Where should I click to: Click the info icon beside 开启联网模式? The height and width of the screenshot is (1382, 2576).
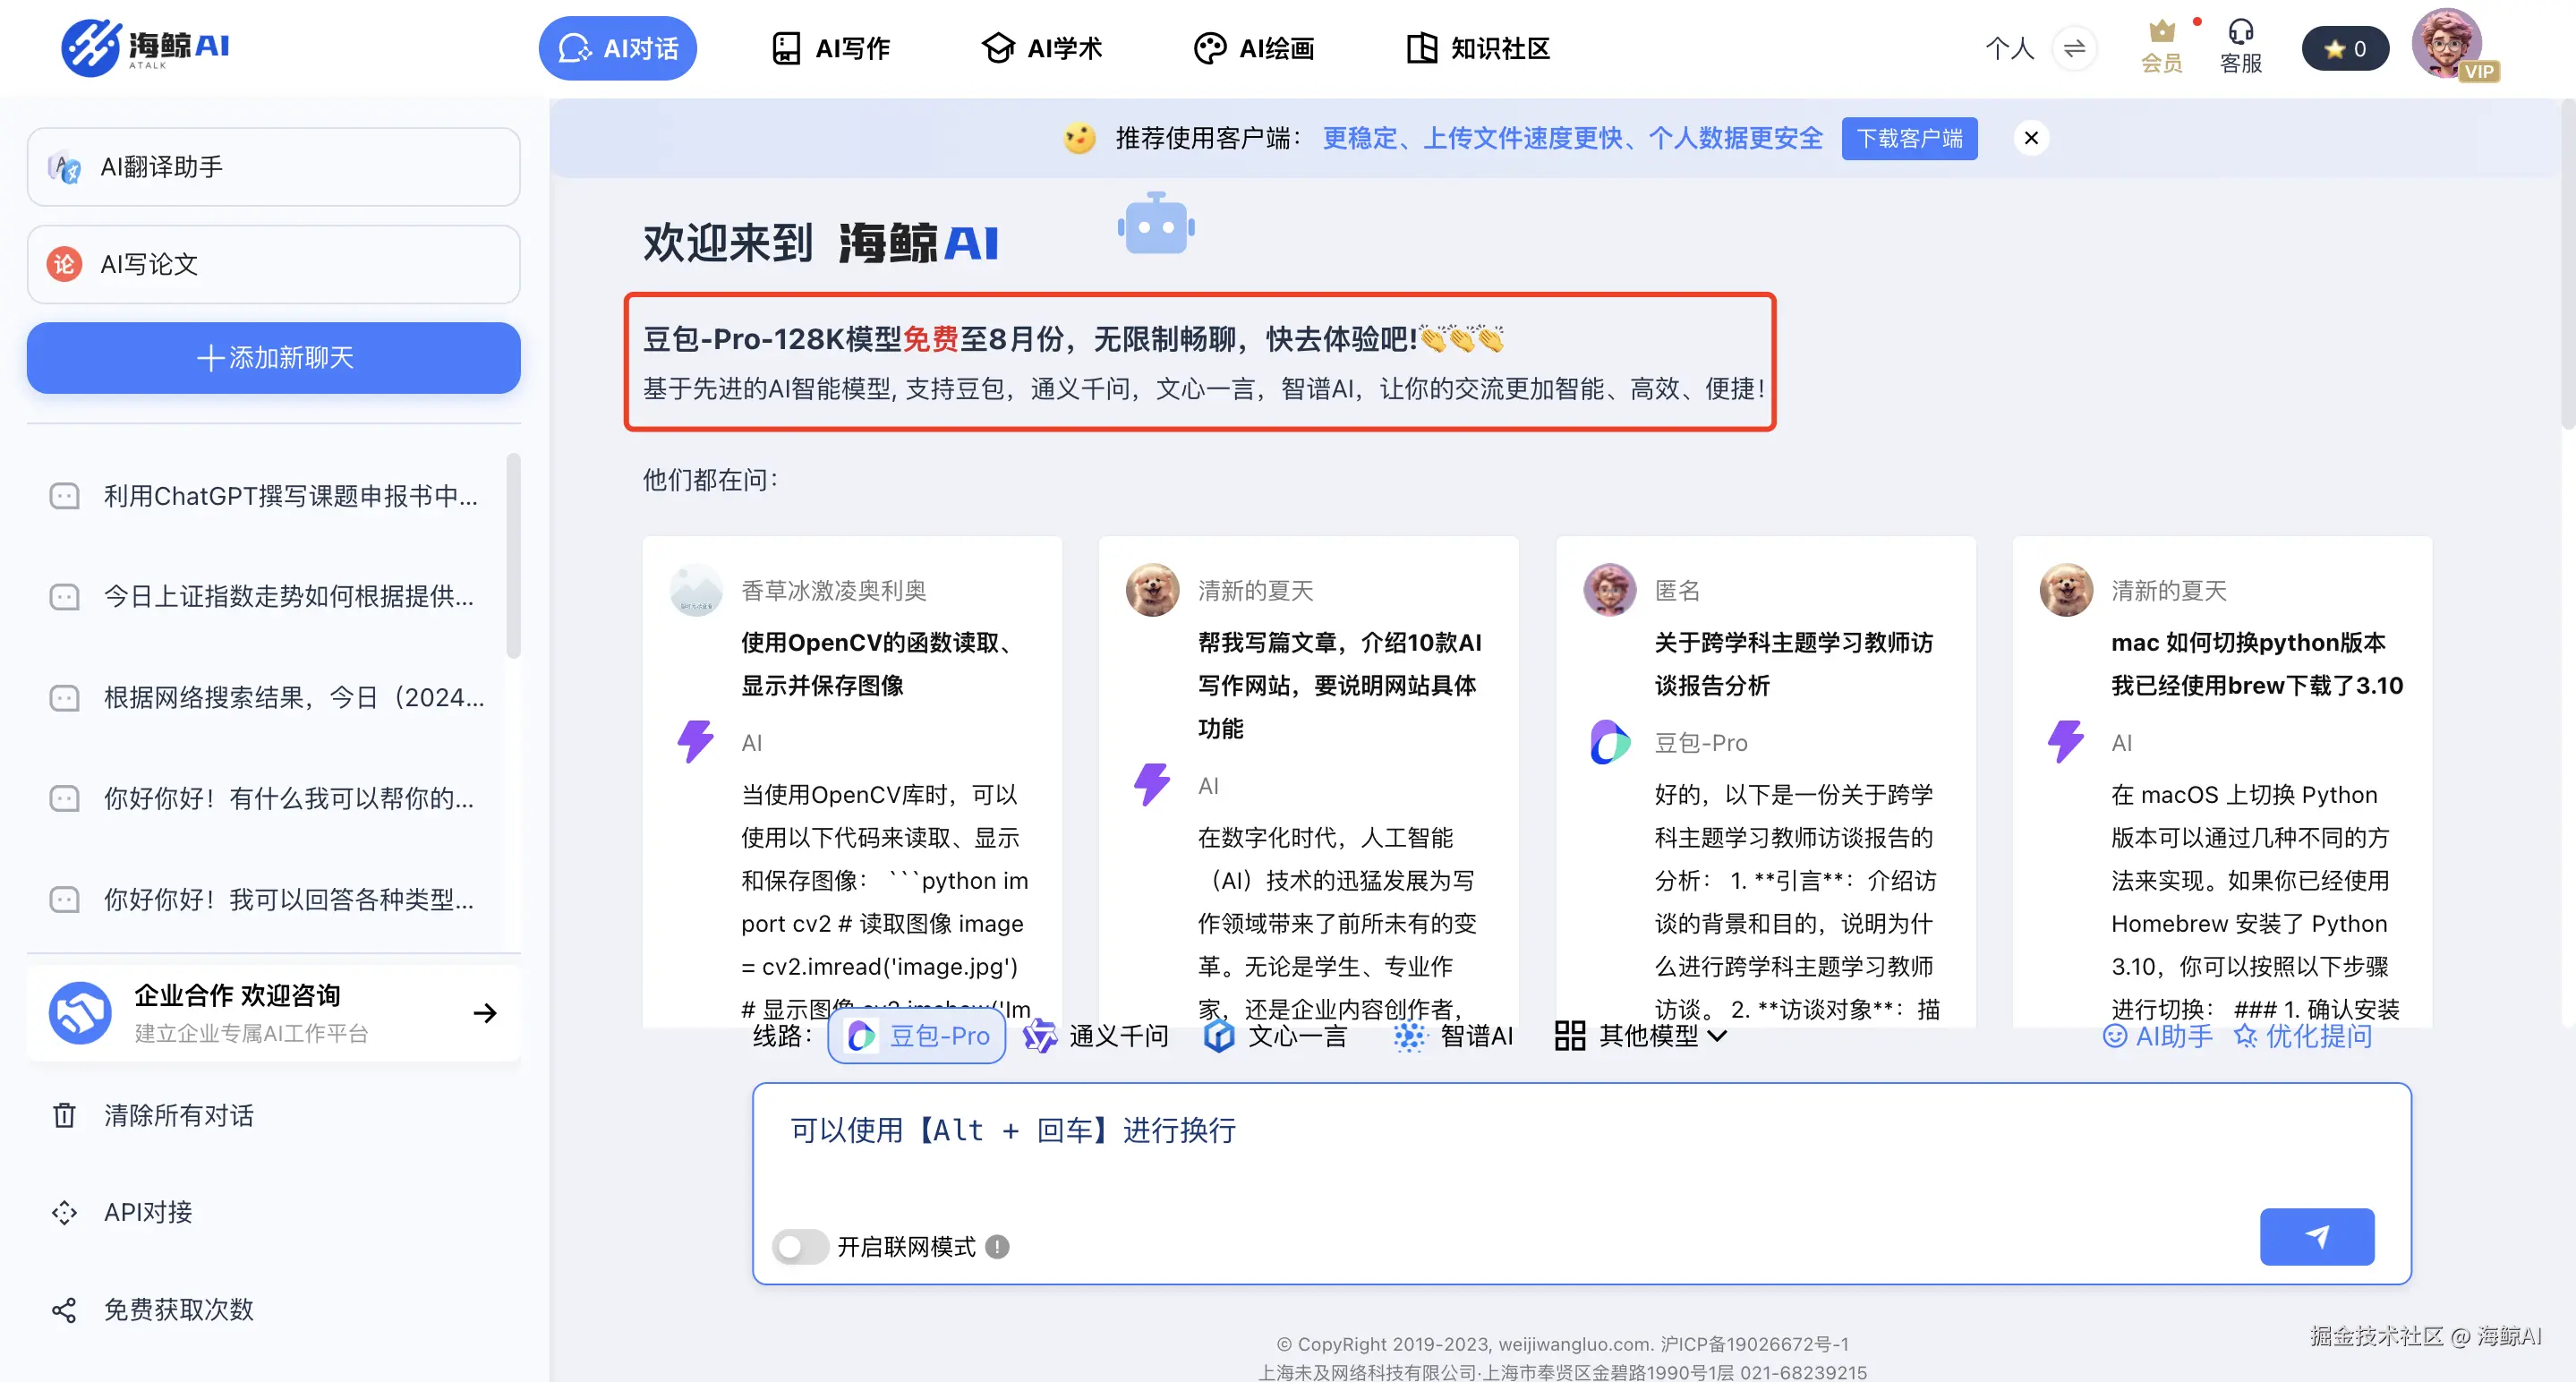(997, 1247)
